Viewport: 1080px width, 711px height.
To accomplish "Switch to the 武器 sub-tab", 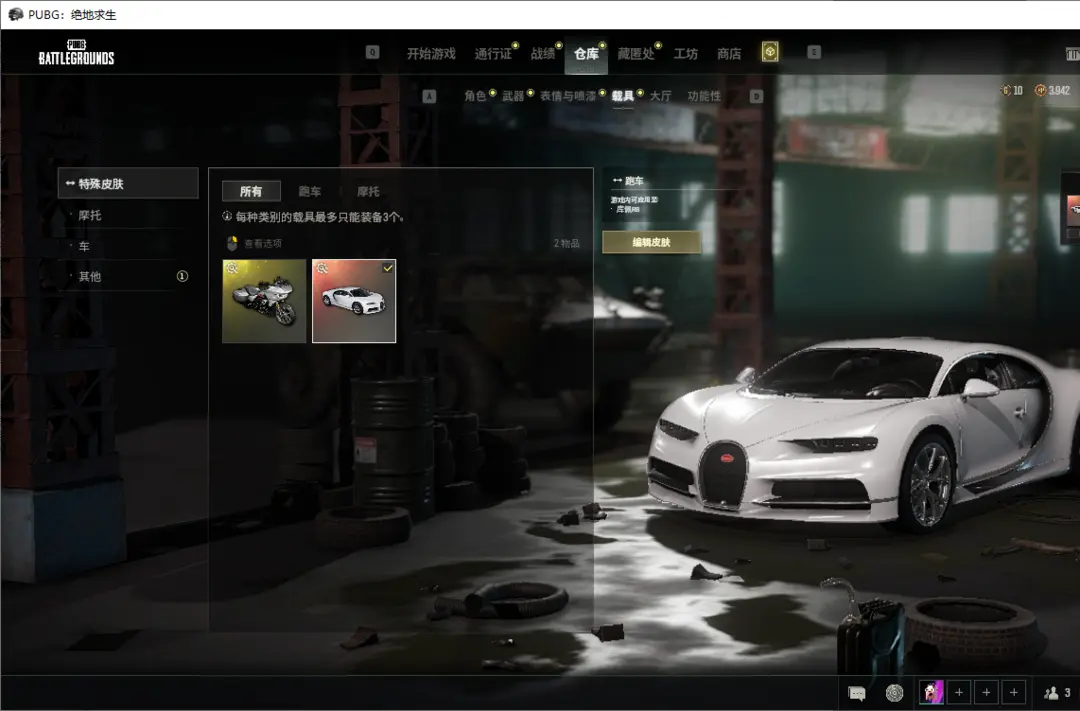I will 513,96.
